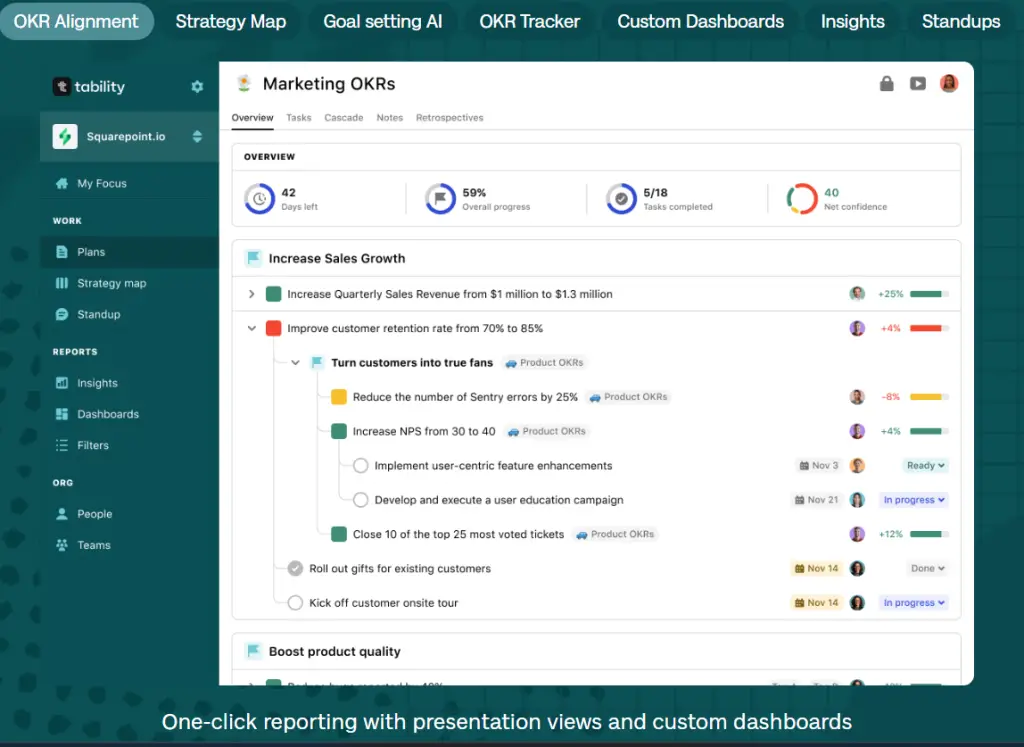Viewport: 1024px width, 747px height.
Task: Check off Implement user-centric feature enhancements task
Action: pos(360,466)
